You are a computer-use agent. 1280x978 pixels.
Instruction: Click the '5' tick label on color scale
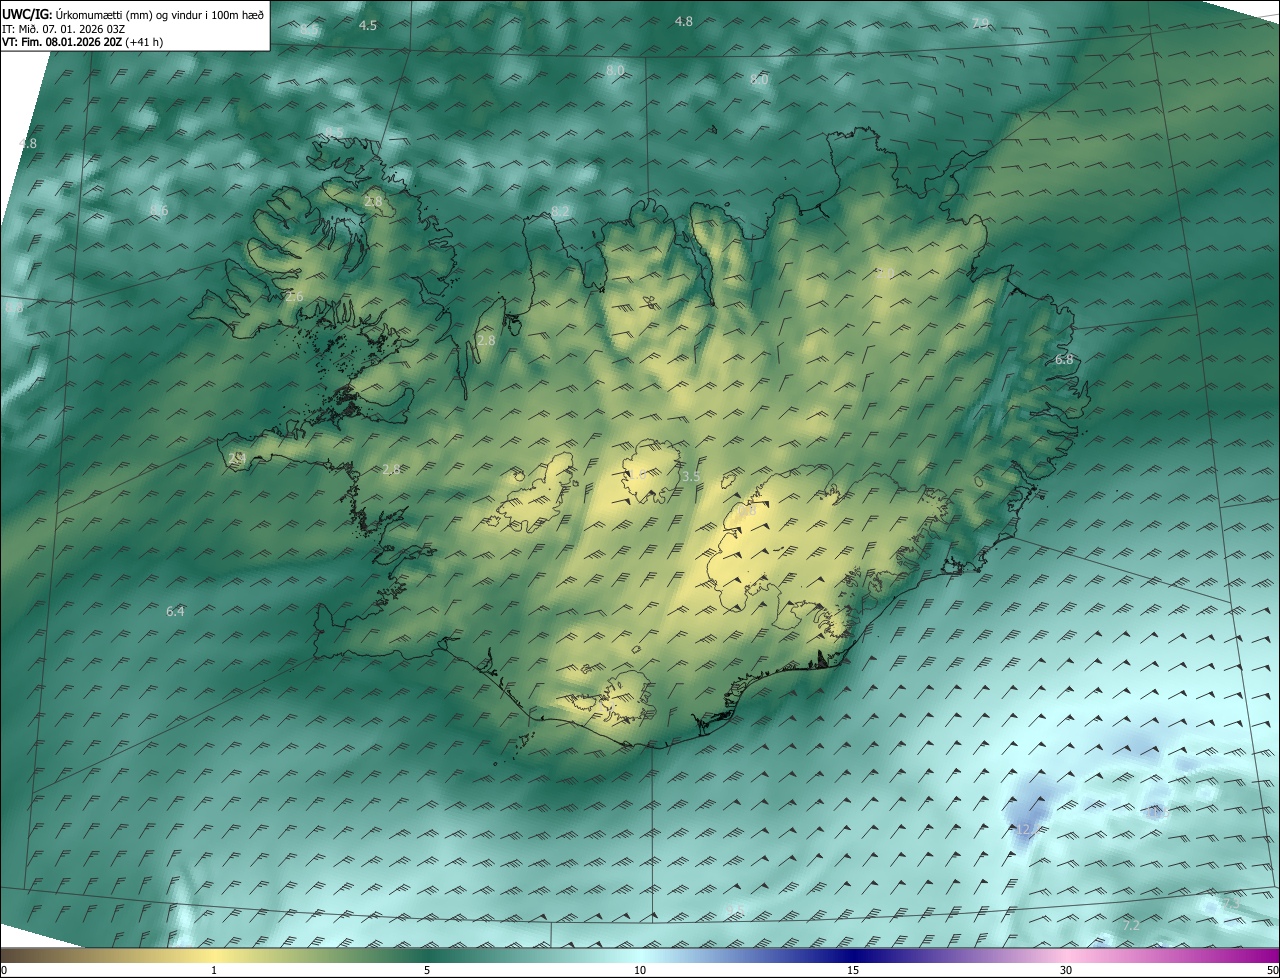[x=427, y=971]
